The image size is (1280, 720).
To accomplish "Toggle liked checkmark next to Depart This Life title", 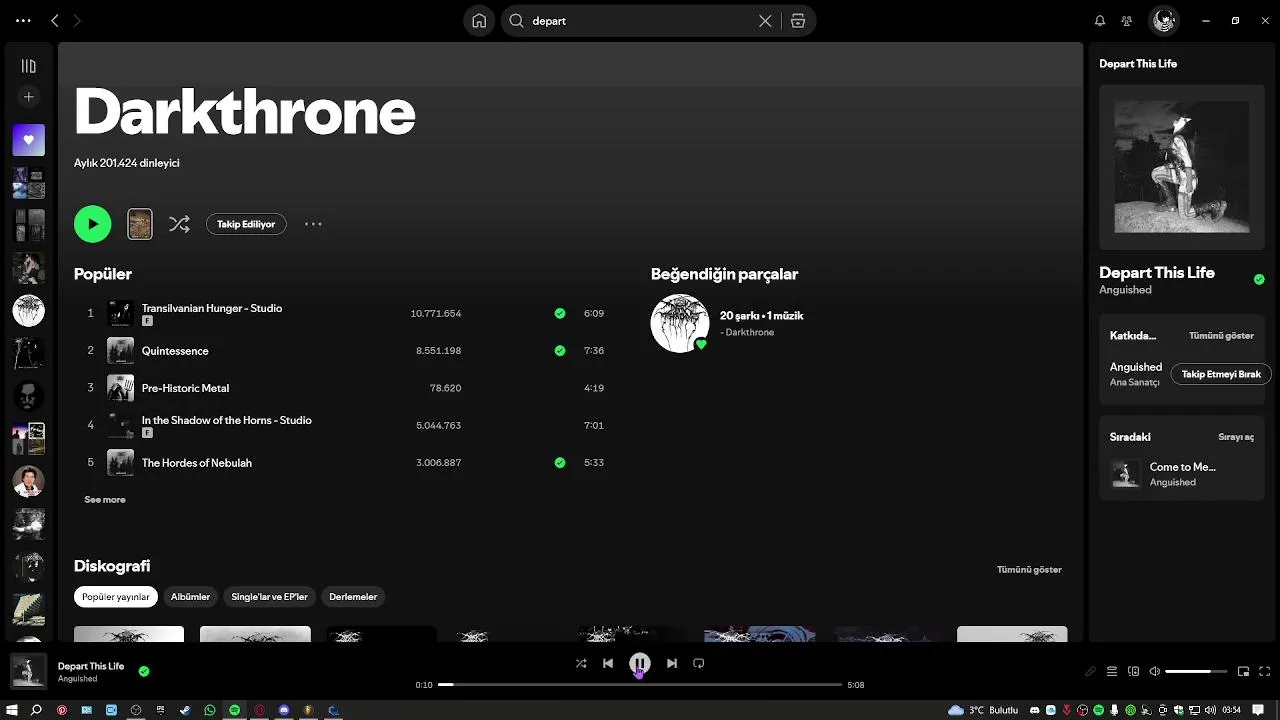I will [144, 672].
